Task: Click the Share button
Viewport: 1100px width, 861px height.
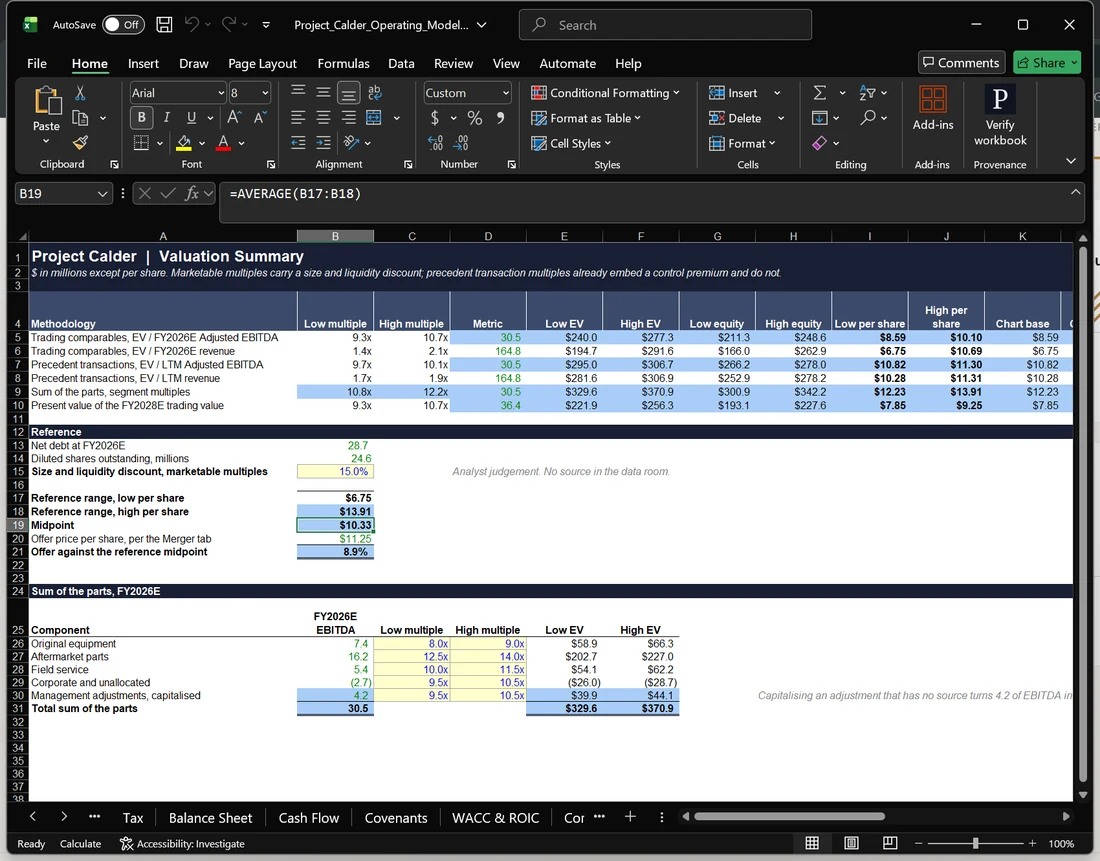Action: click(1047, 62)
